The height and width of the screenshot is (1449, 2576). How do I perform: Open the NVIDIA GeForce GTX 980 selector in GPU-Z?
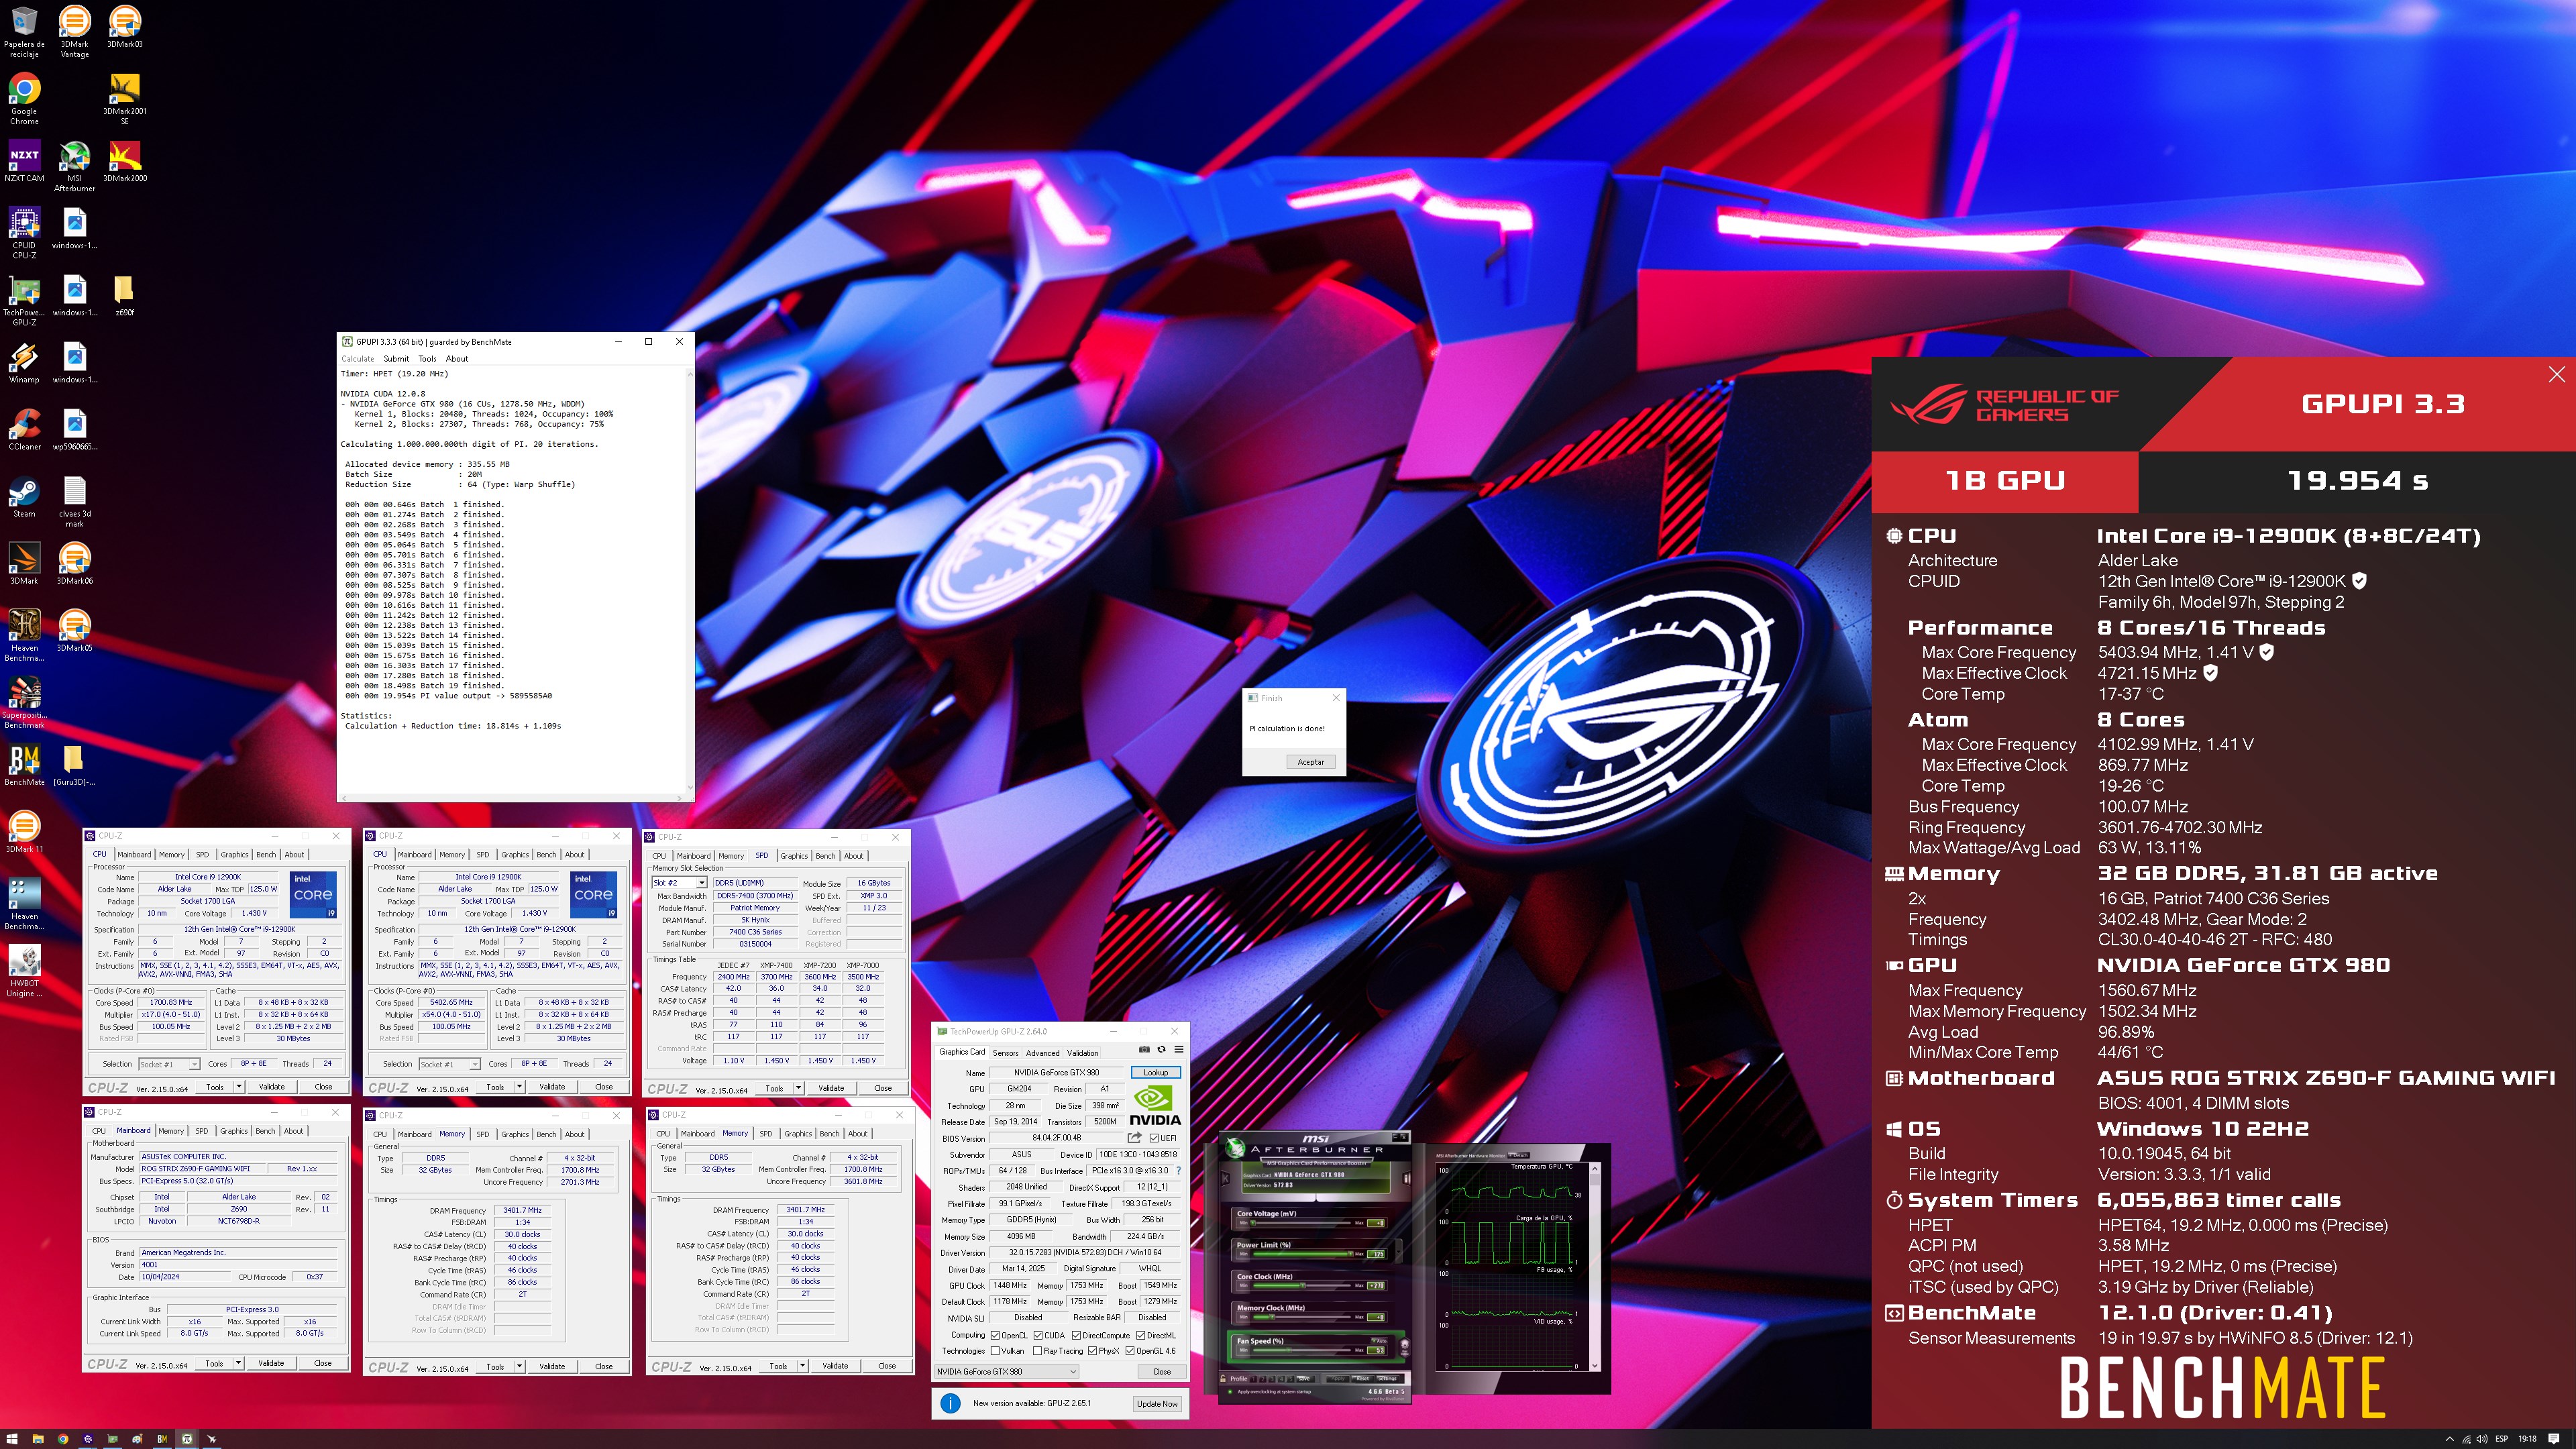1006,1372
